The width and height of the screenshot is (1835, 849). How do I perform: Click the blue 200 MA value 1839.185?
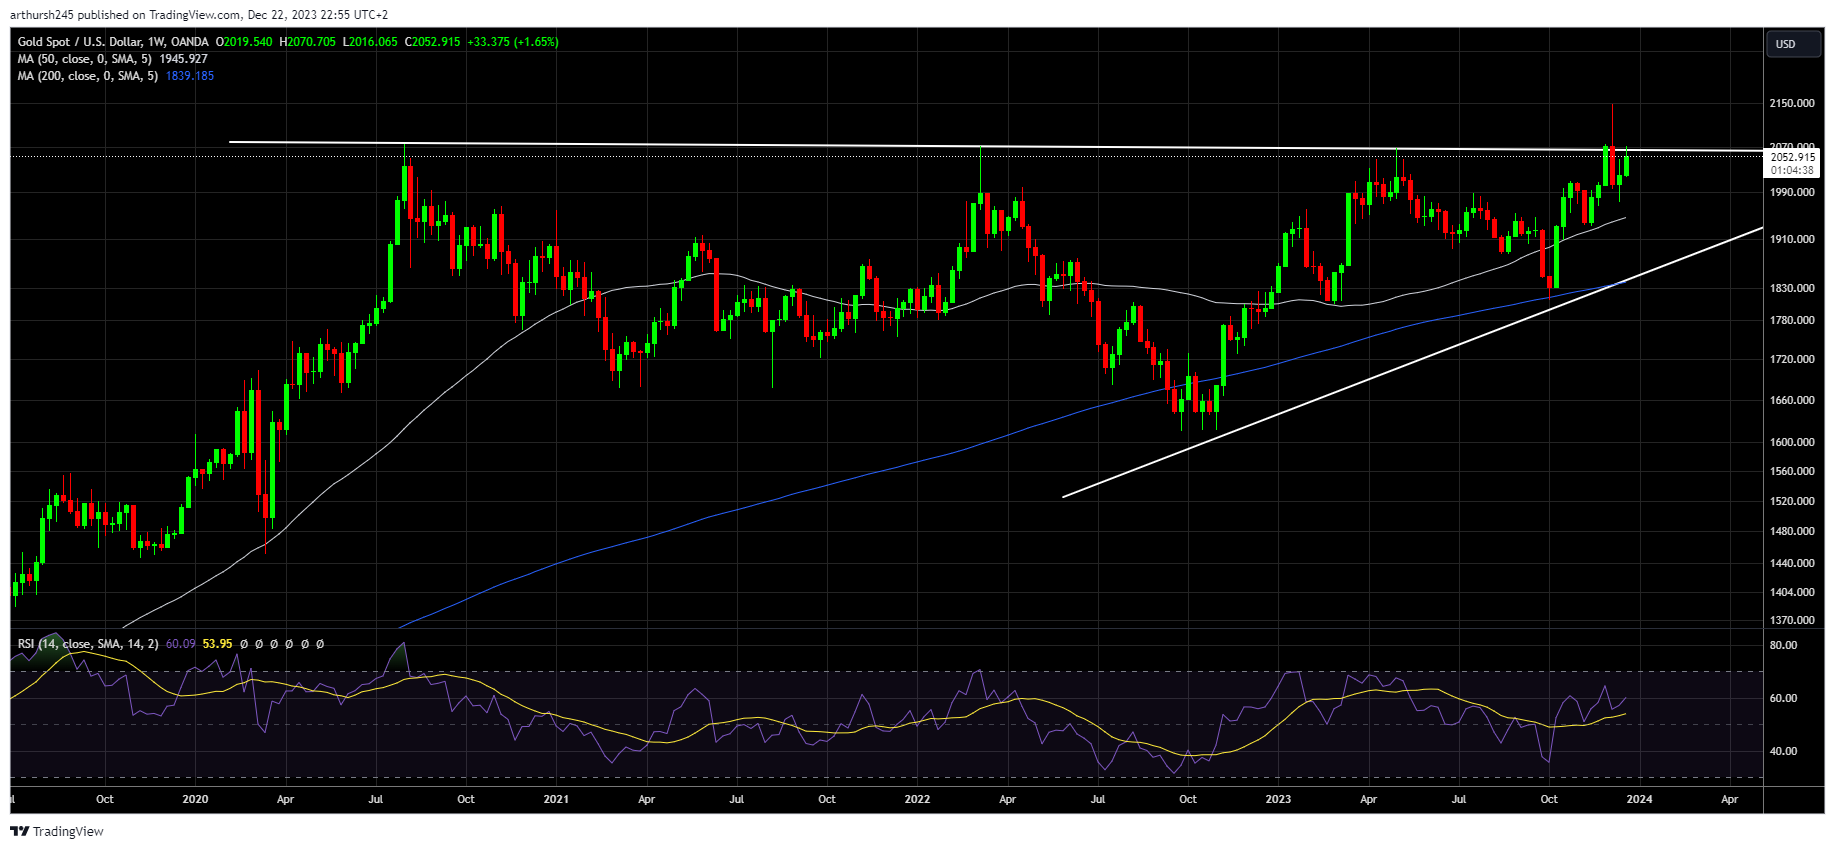190,76
